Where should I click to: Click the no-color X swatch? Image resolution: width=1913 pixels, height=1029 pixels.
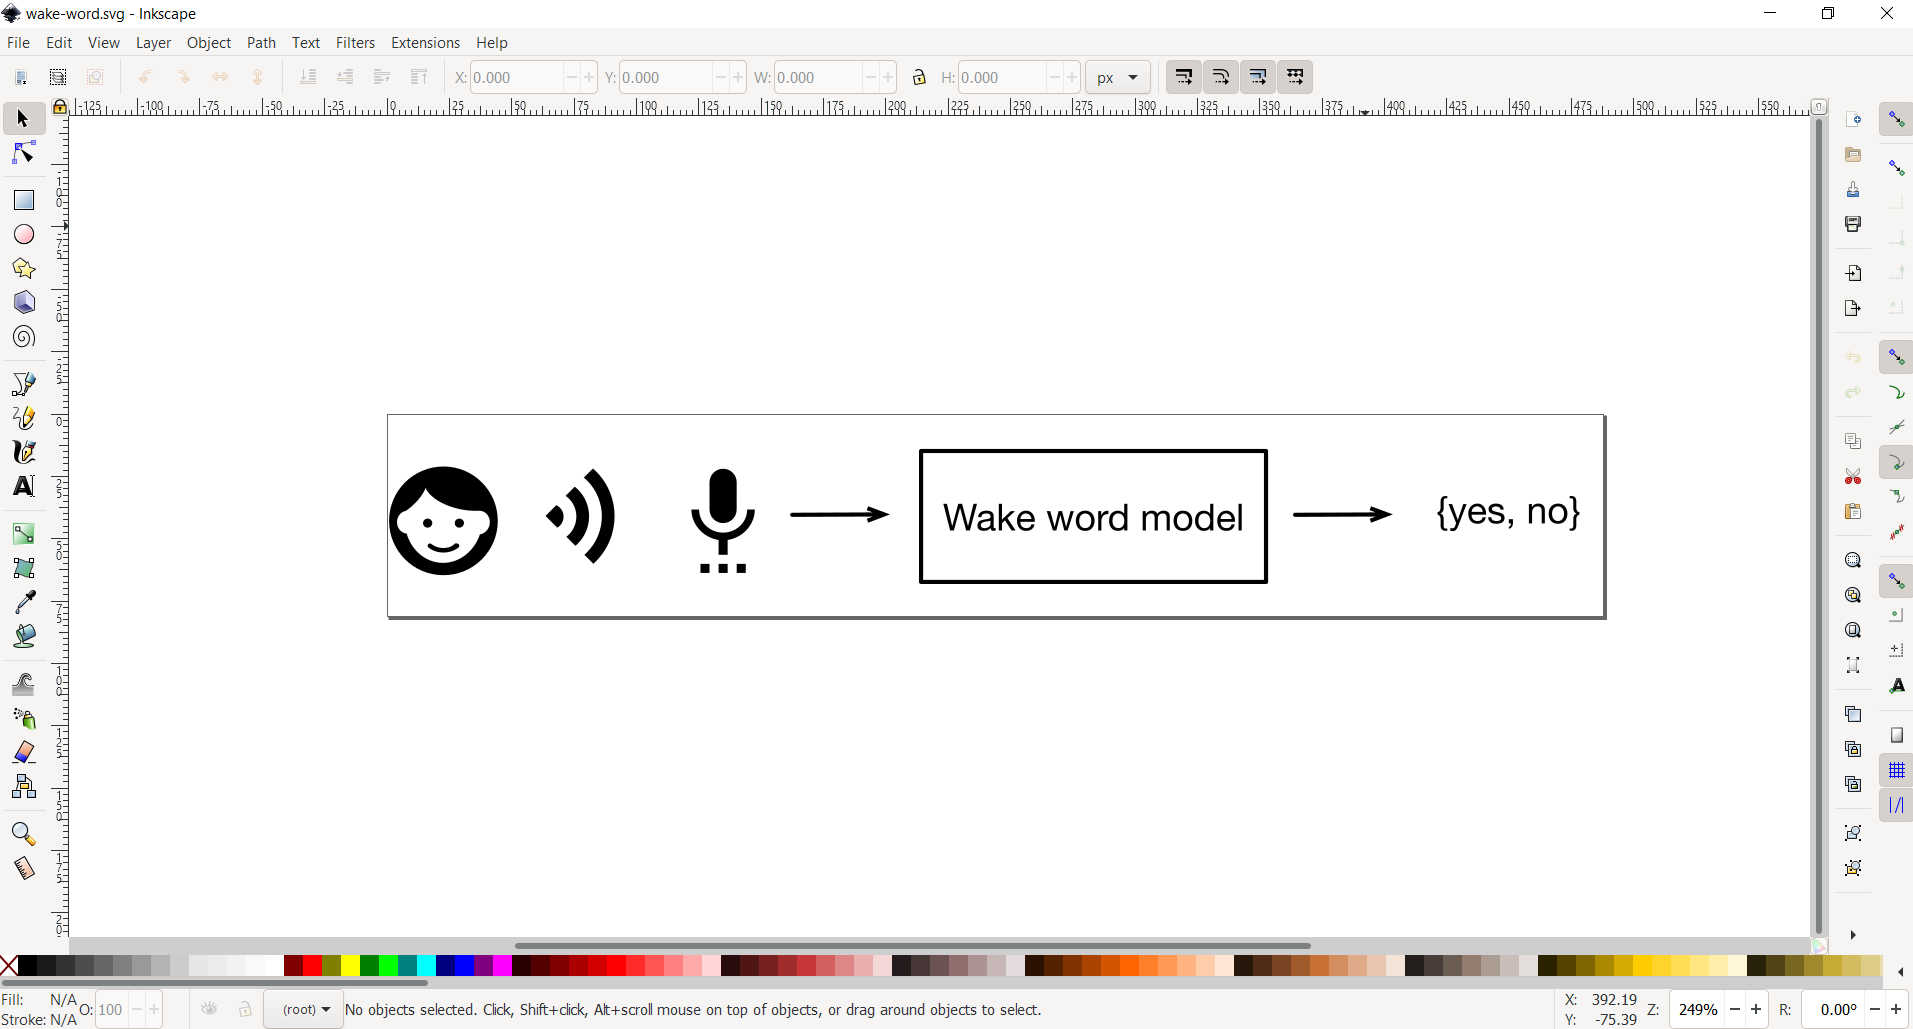tap(9, 965)
